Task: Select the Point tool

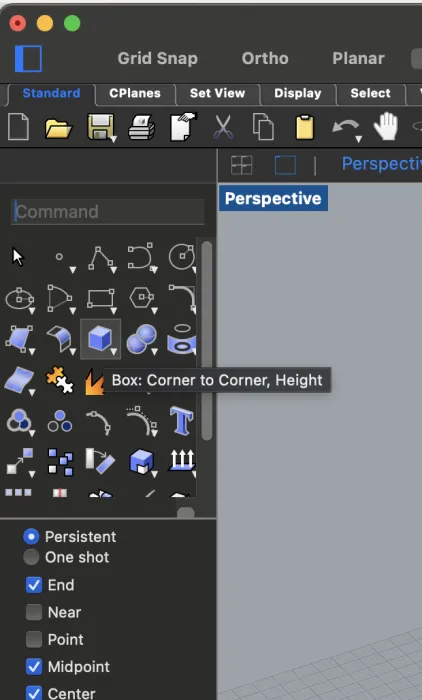Action: (x=59, y=257)
